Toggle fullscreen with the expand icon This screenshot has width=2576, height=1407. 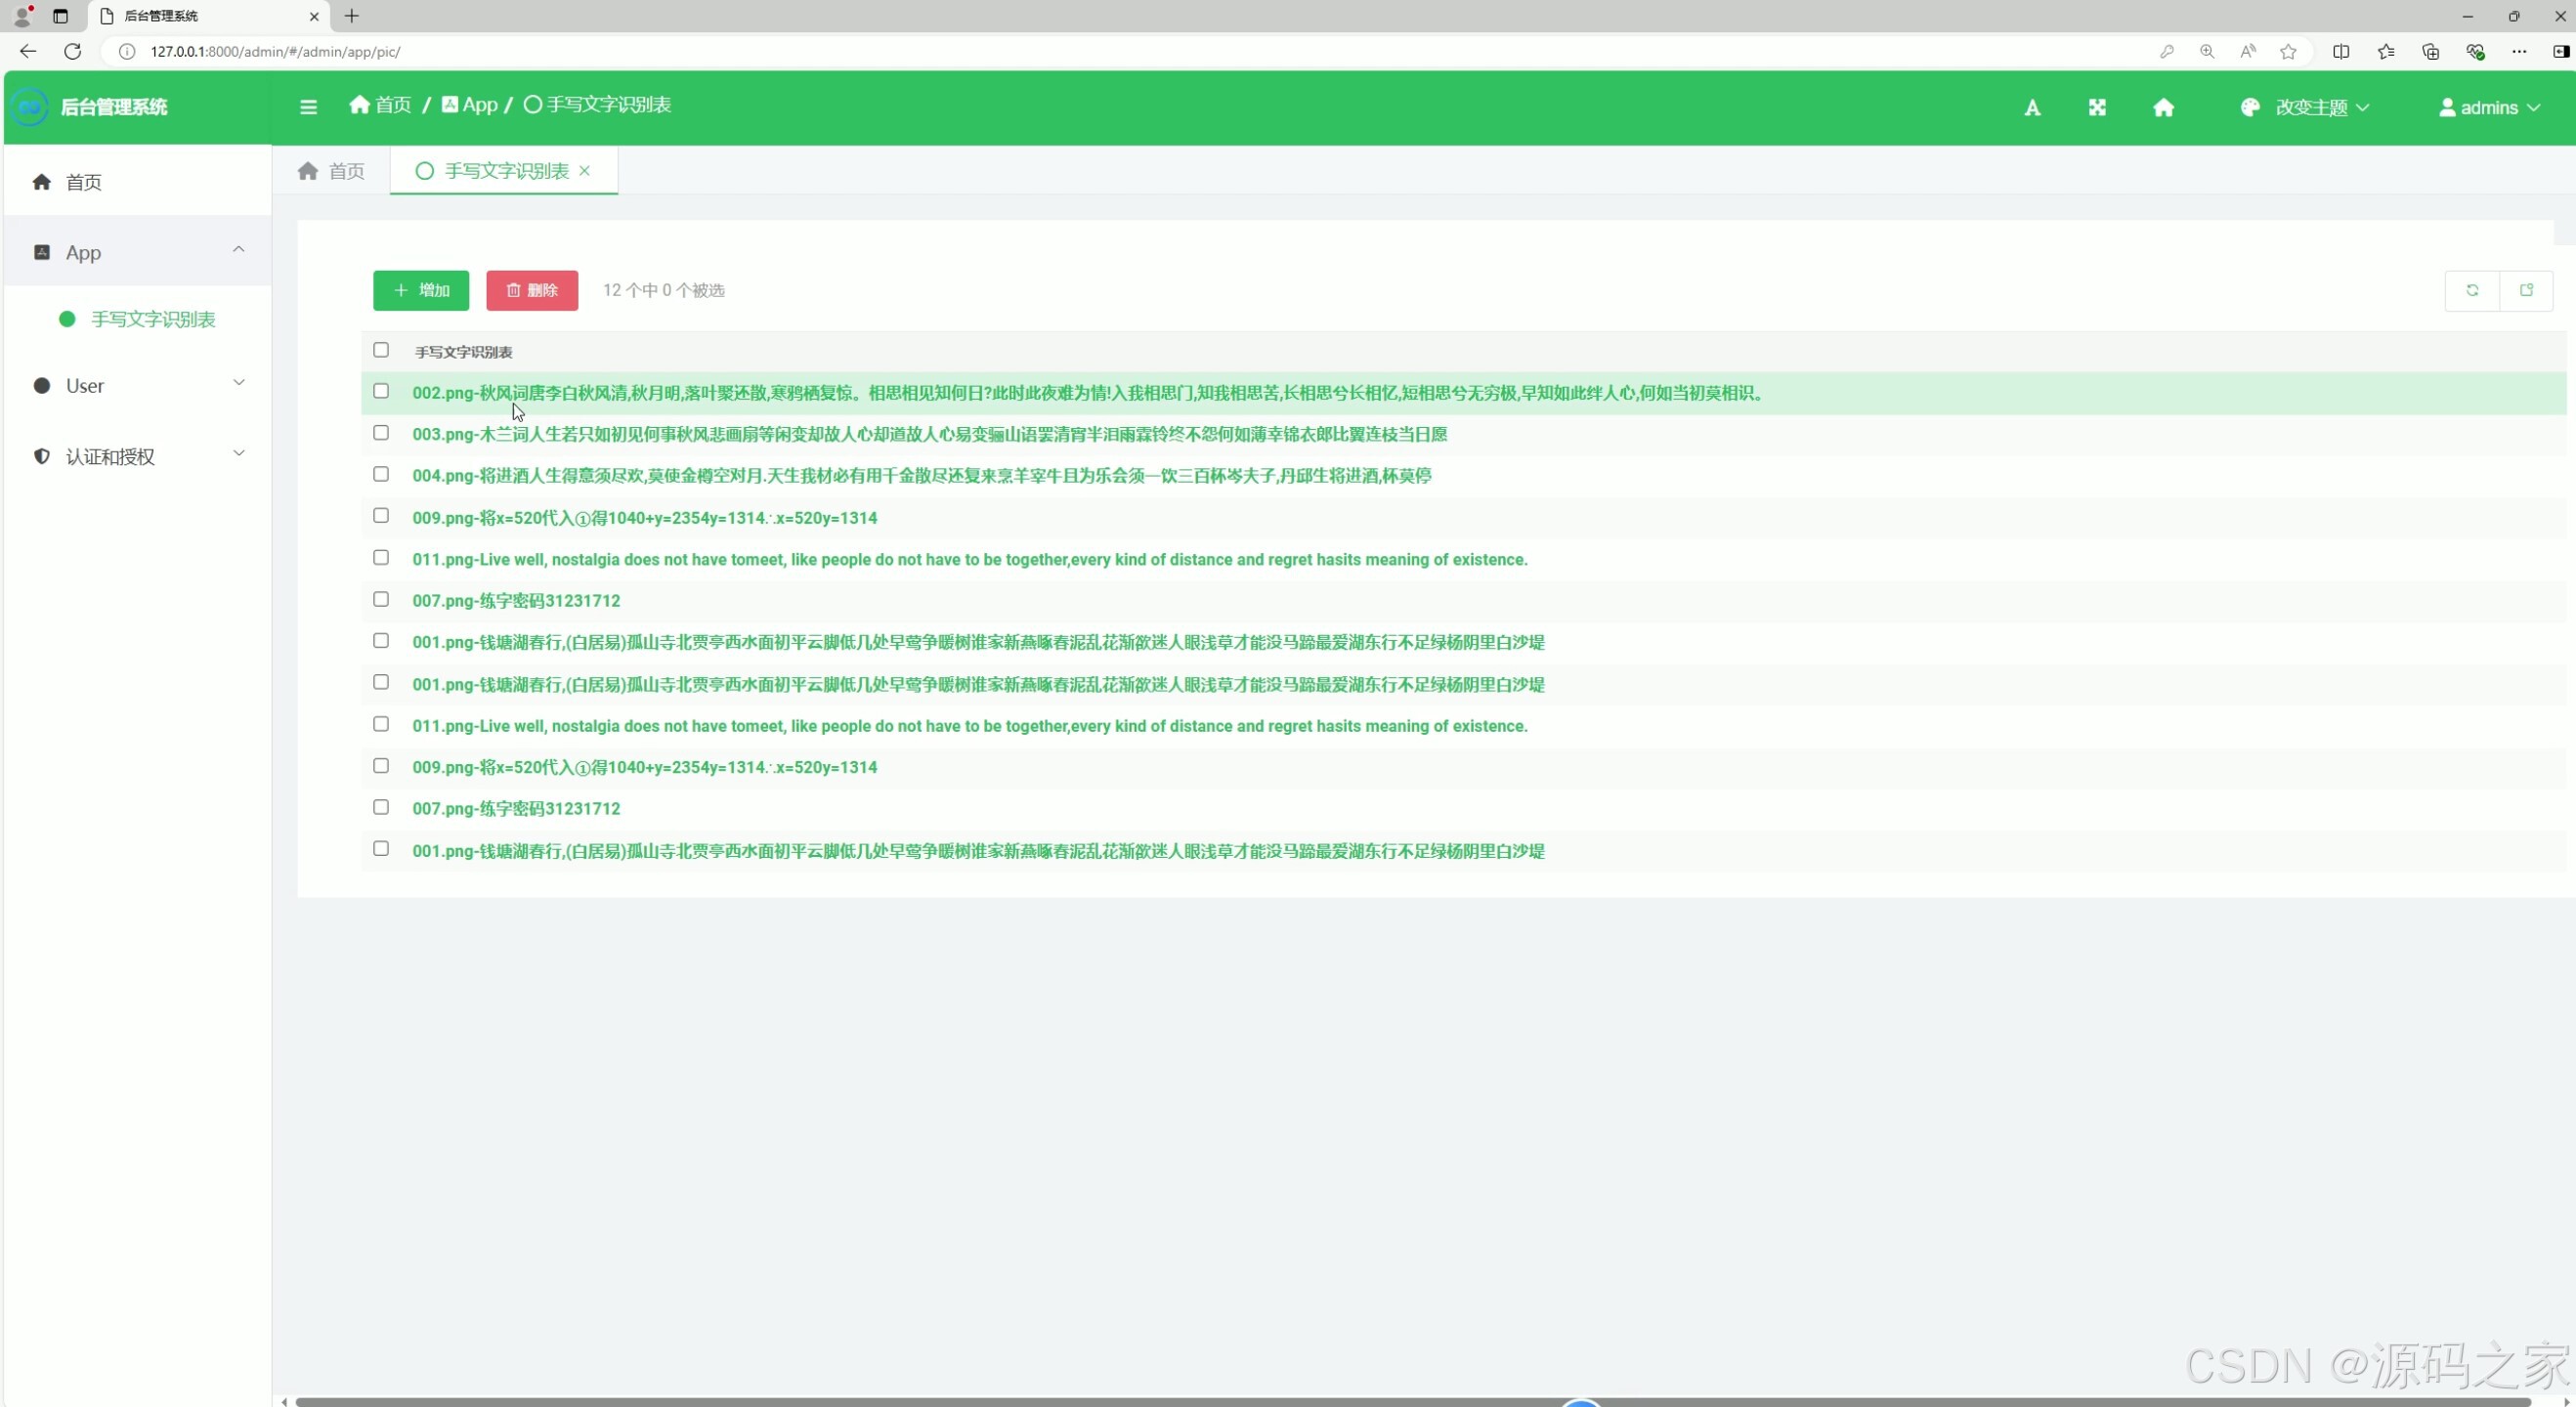click(2097, 108)
